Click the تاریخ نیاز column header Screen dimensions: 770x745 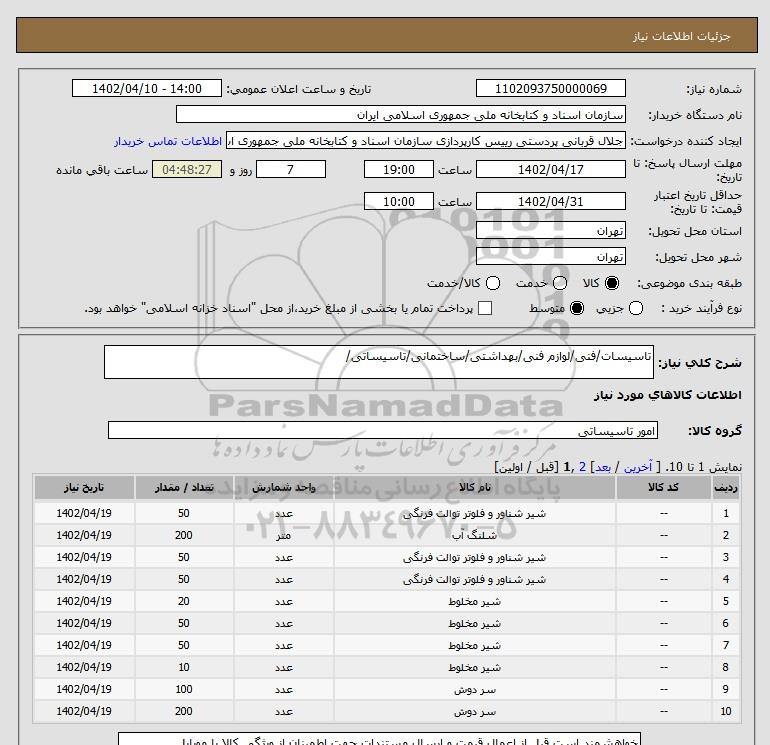[x=84, y=487]
